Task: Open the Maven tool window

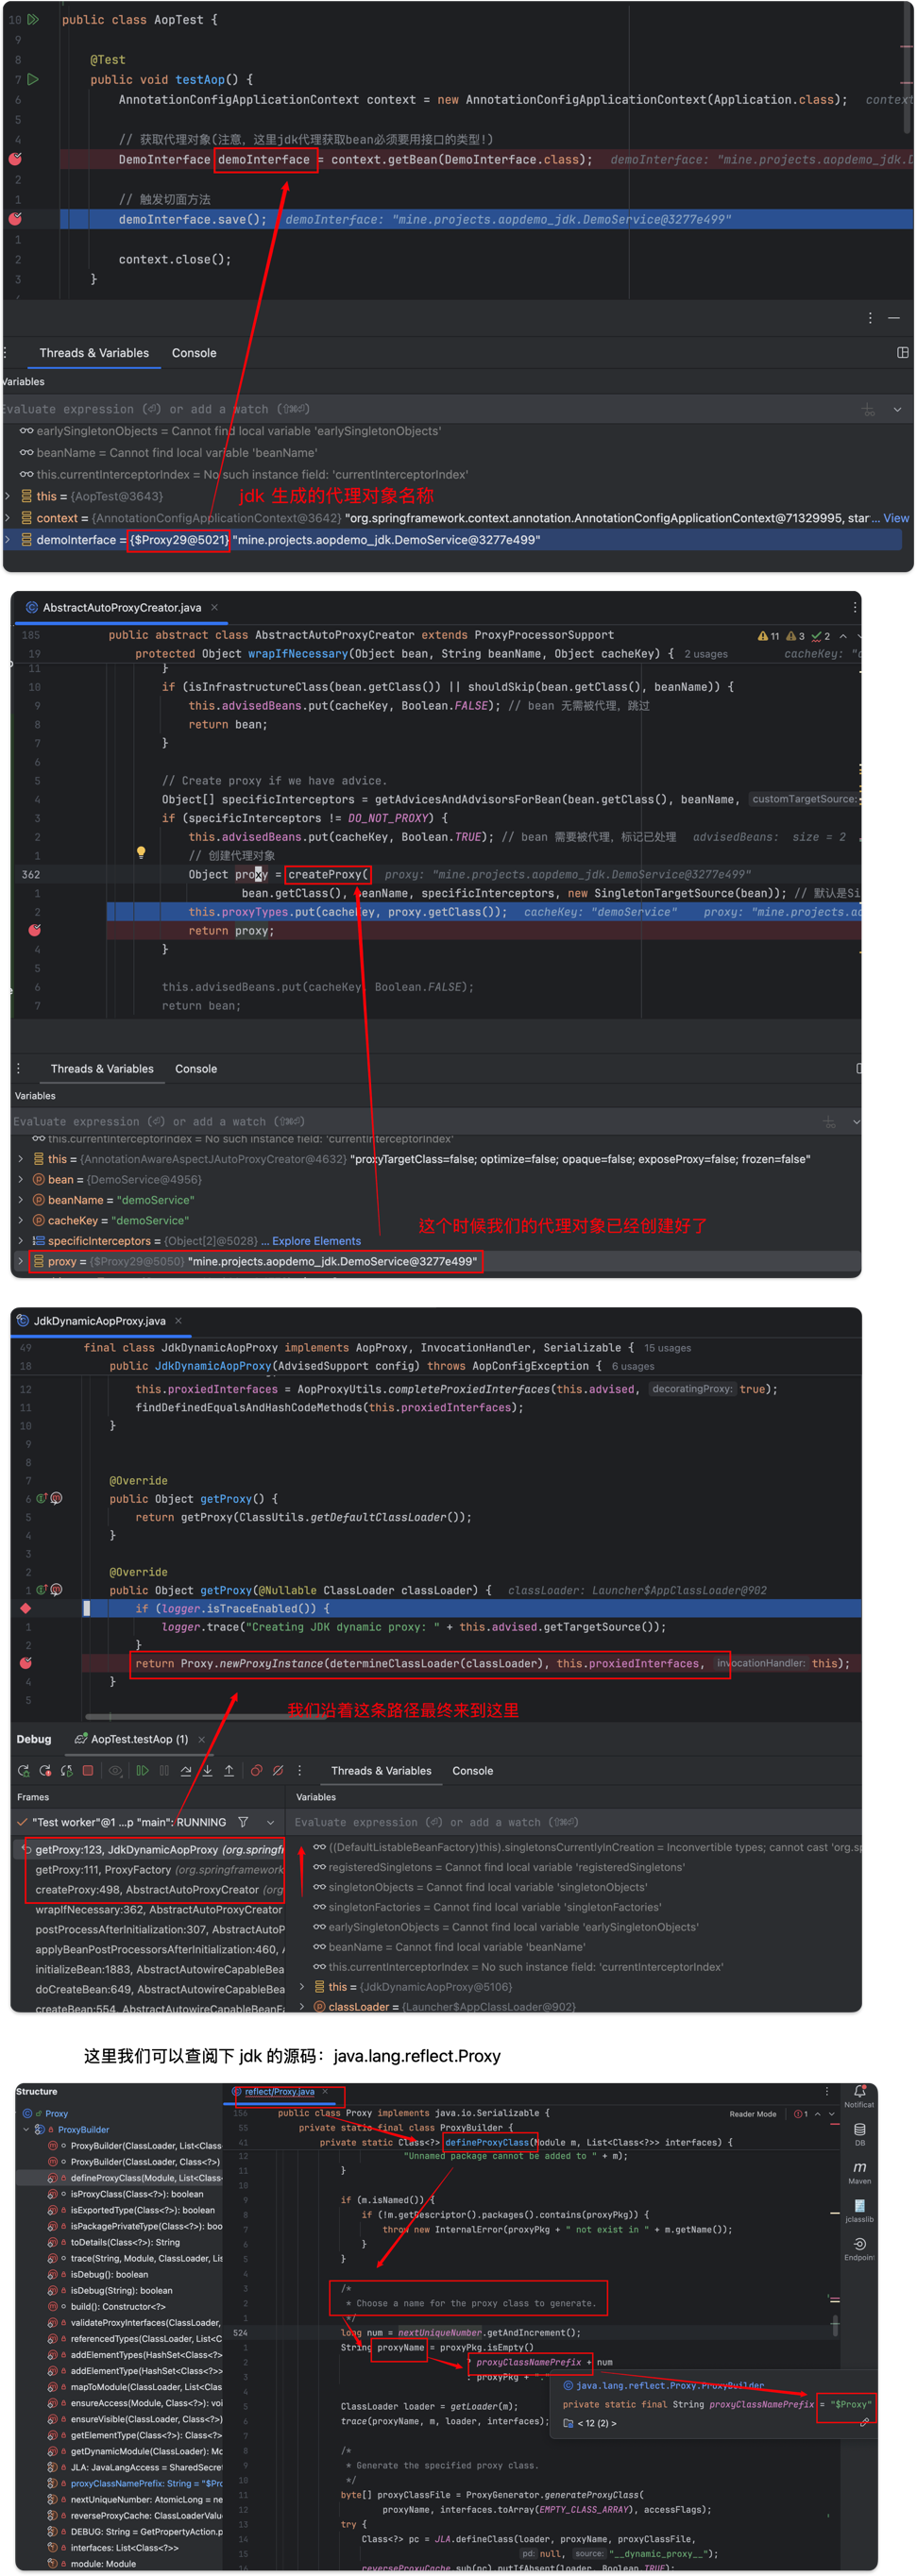Action: 859,2171
